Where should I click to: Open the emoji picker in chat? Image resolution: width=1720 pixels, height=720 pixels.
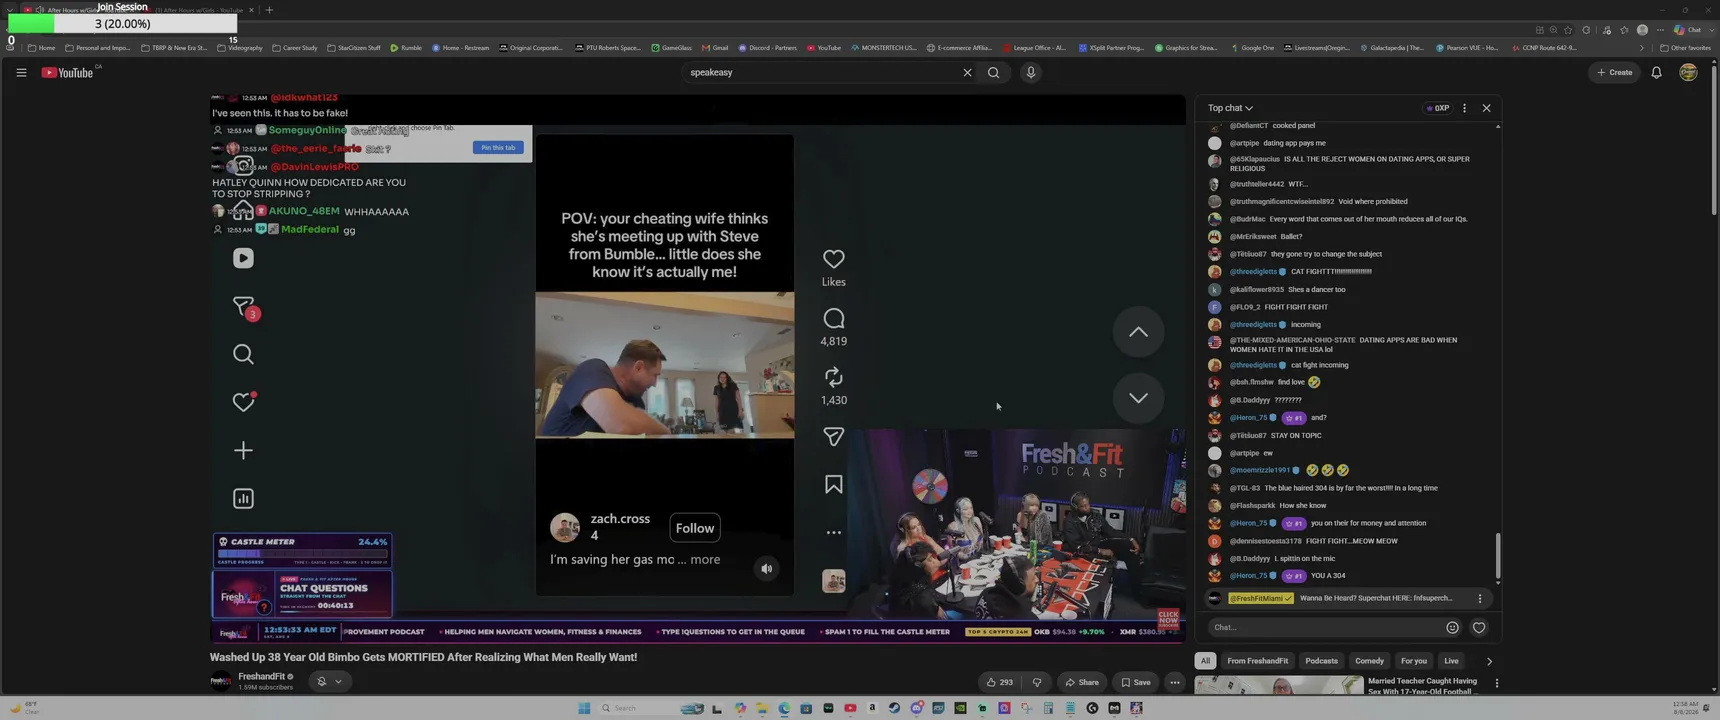(x=1452, y=627)
